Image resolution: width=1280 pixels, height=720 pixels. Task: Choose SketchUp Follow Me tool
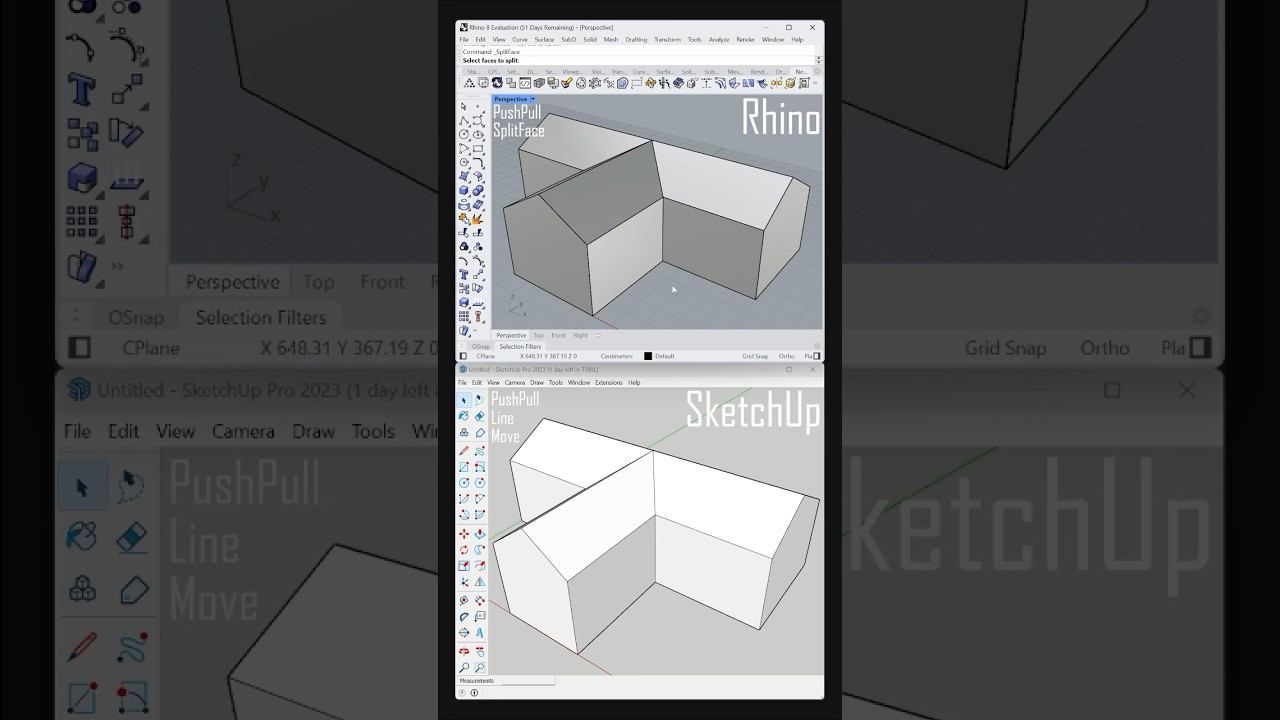[x=480, y=550]
